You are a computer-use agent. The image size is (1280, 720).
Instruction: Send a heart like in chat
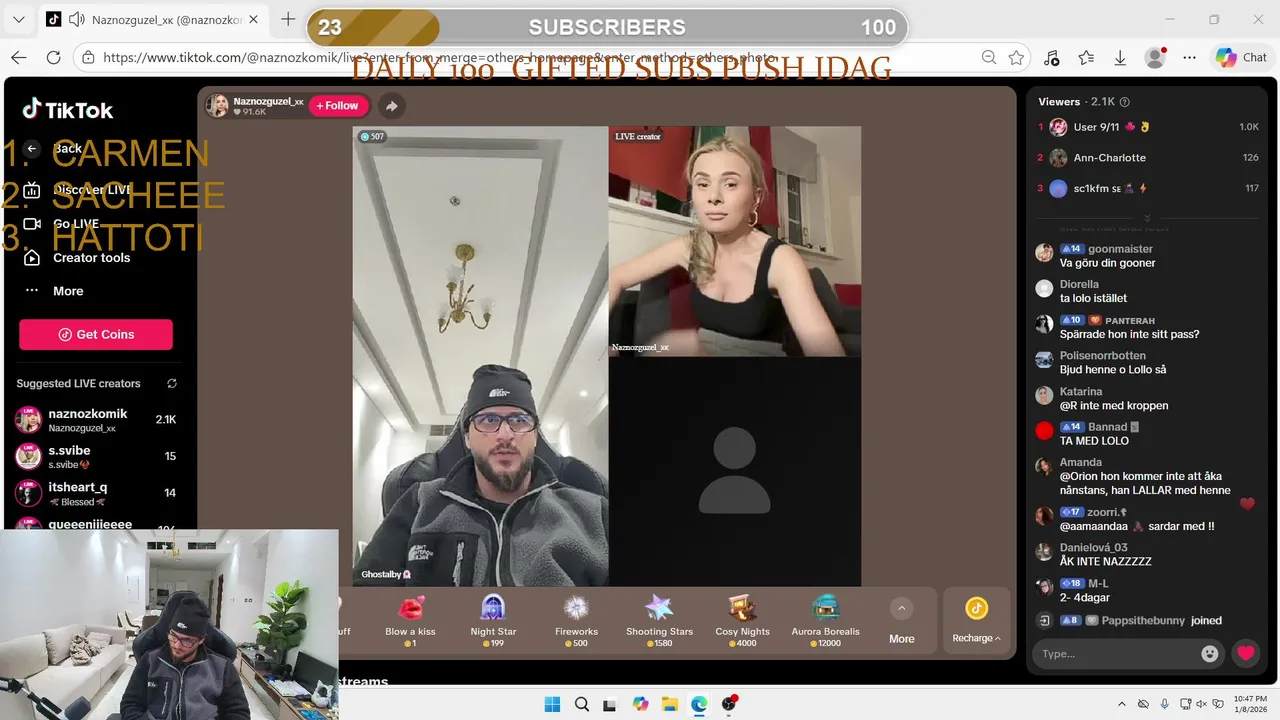(x=1245, y=653)
